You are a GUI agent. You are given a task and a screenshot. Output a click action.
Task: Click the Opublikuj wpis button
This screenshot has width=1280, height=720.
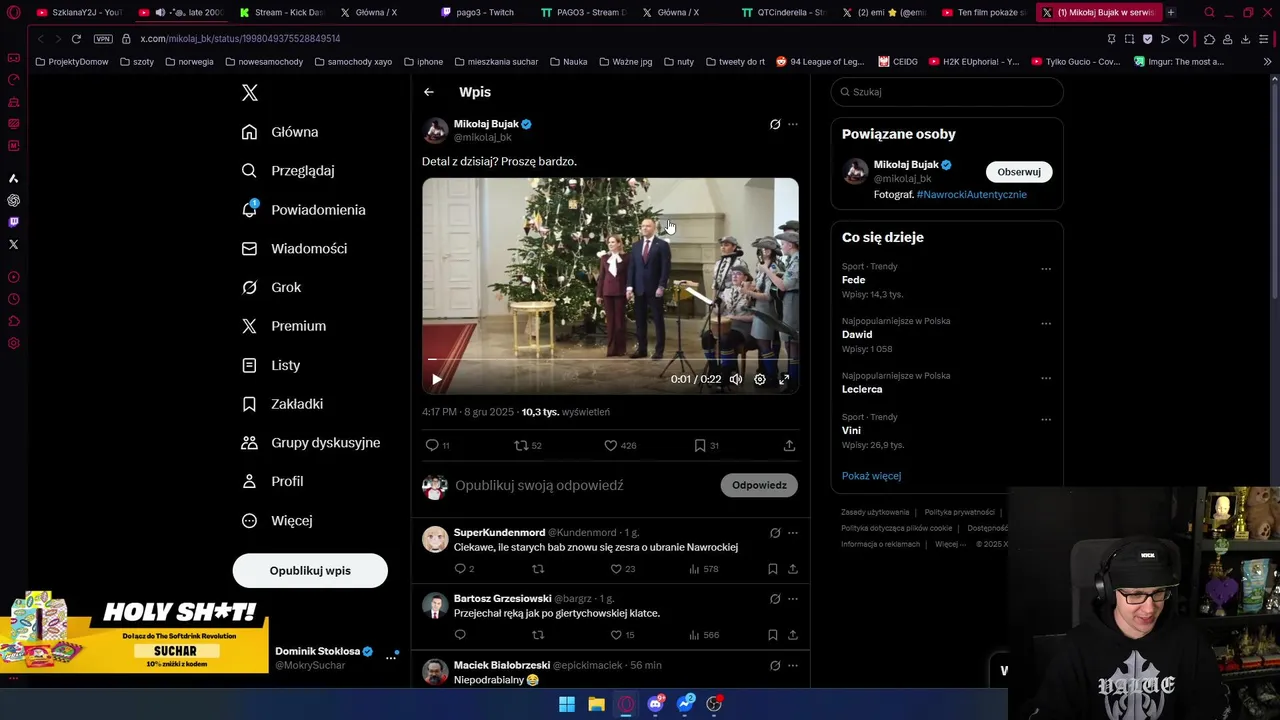click(x=310, y=570)
